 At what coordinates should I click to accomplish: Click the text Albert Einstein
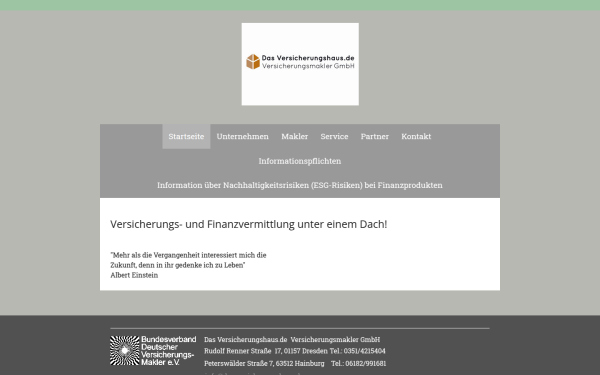134,275
